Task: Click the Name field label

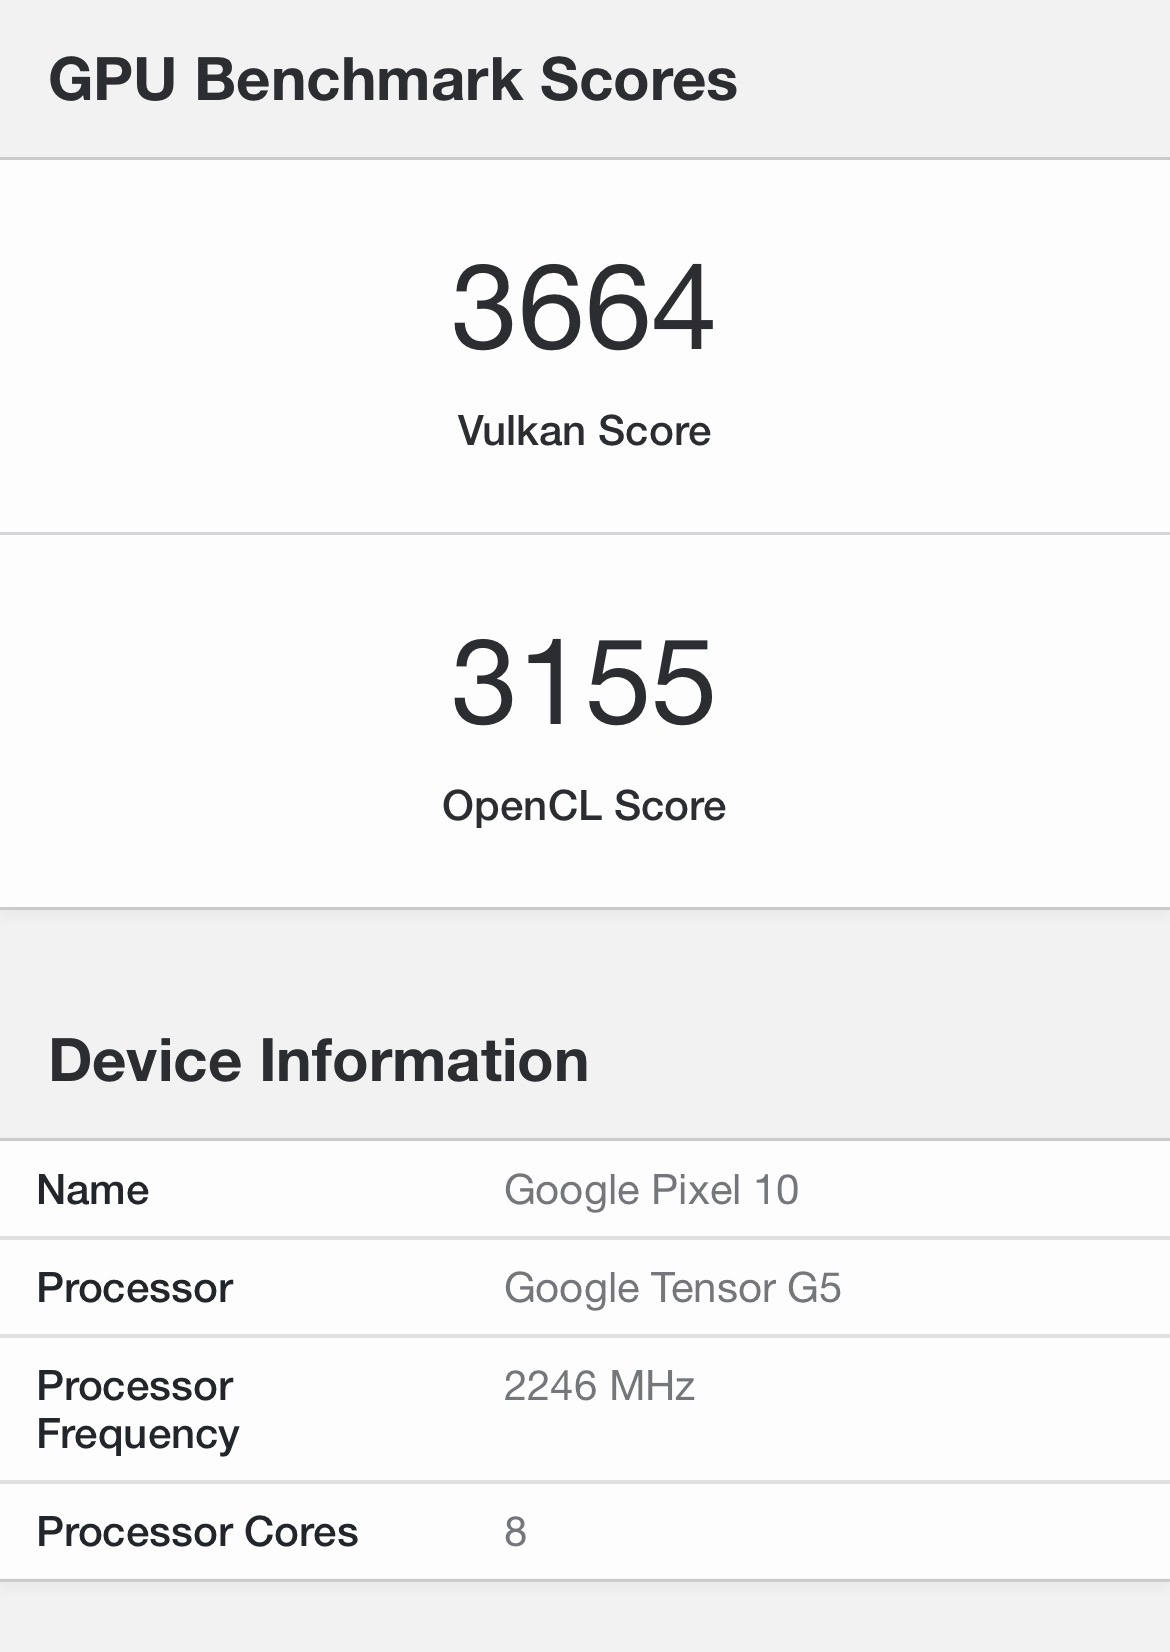Action: click(x=93, y=1190)
